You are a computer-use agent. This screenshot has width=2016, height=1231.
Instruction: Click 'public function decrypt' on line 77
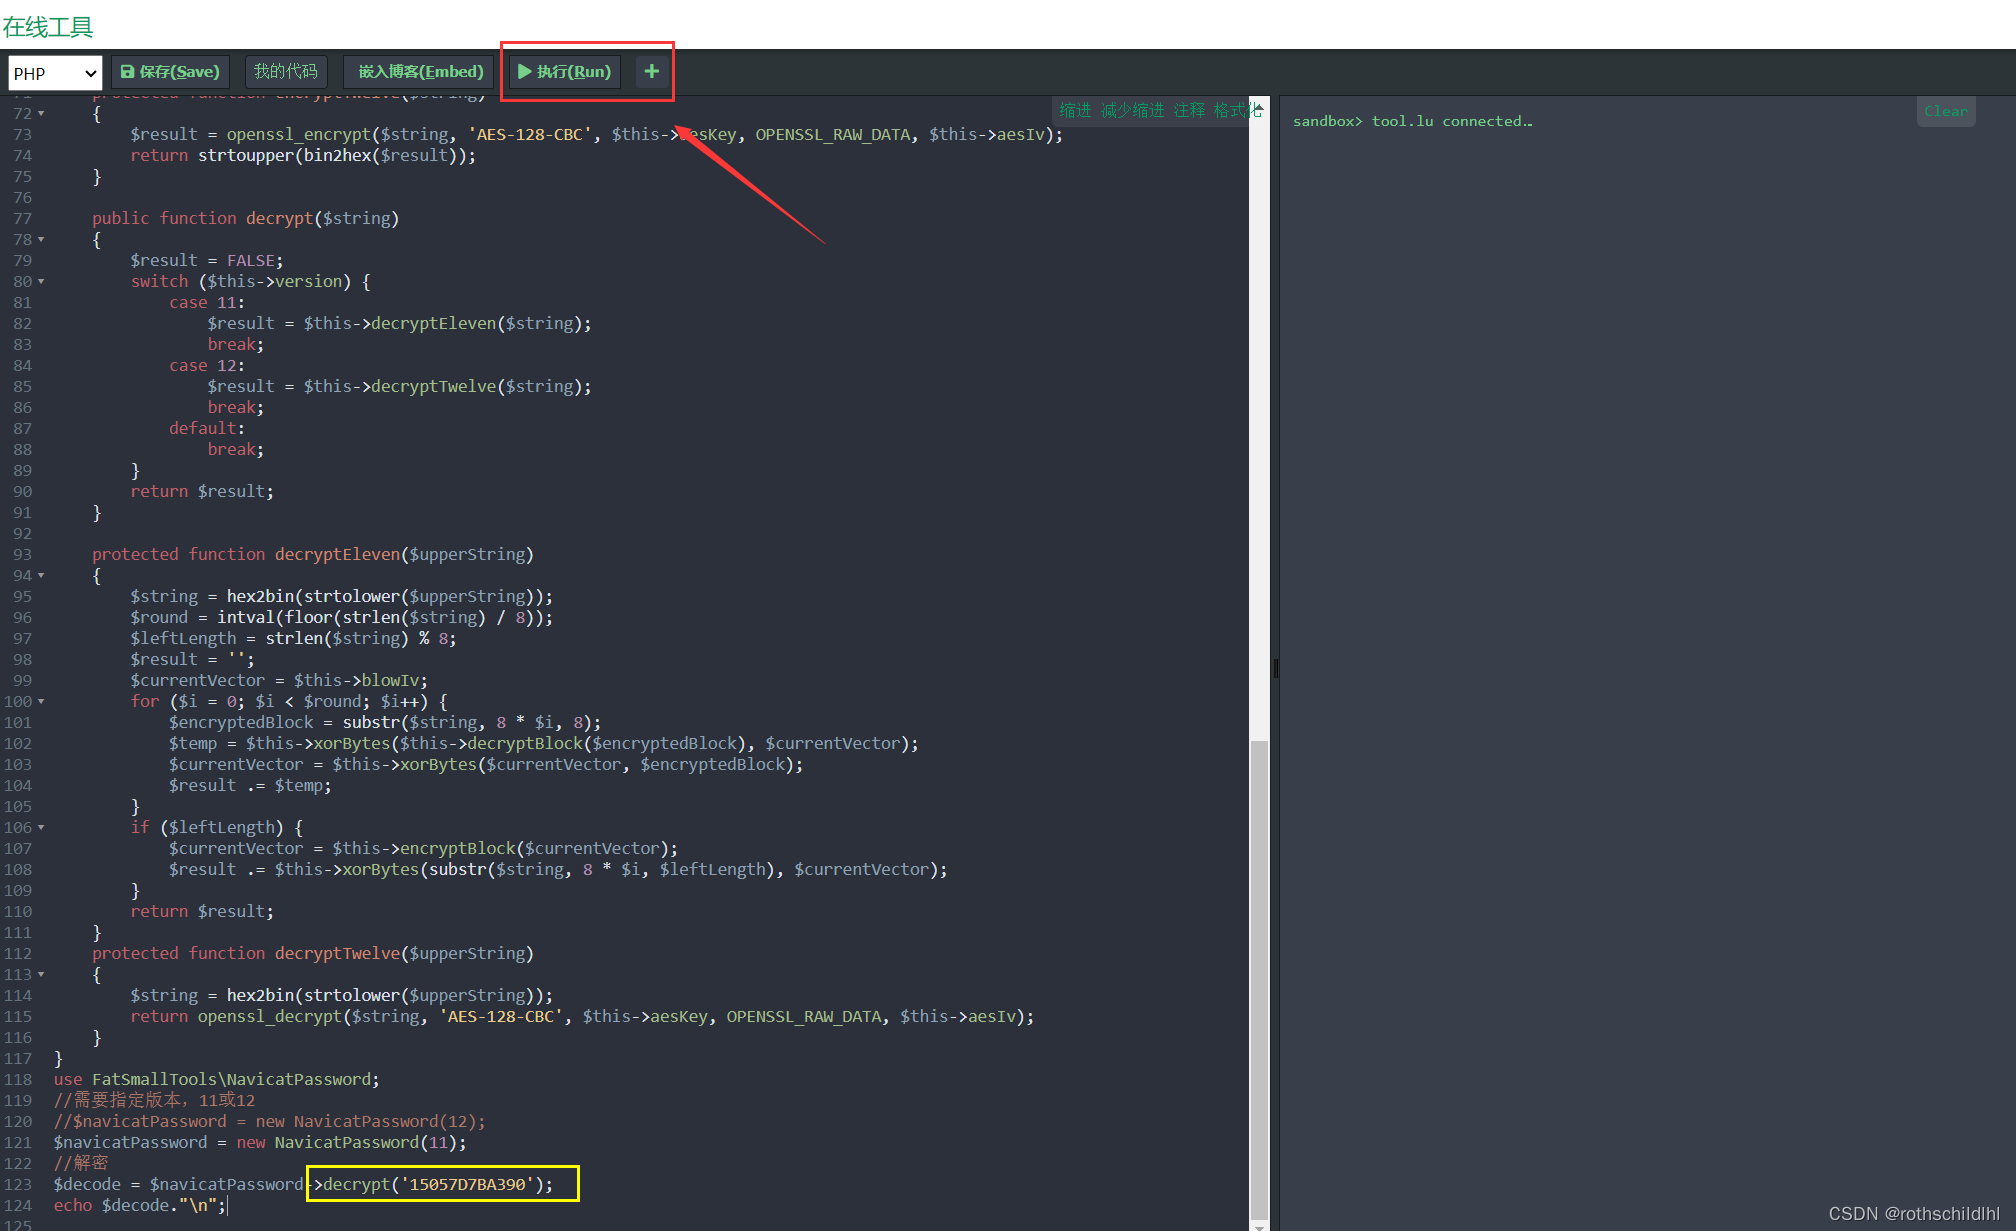pyautogui.click(x=202, y=218)
